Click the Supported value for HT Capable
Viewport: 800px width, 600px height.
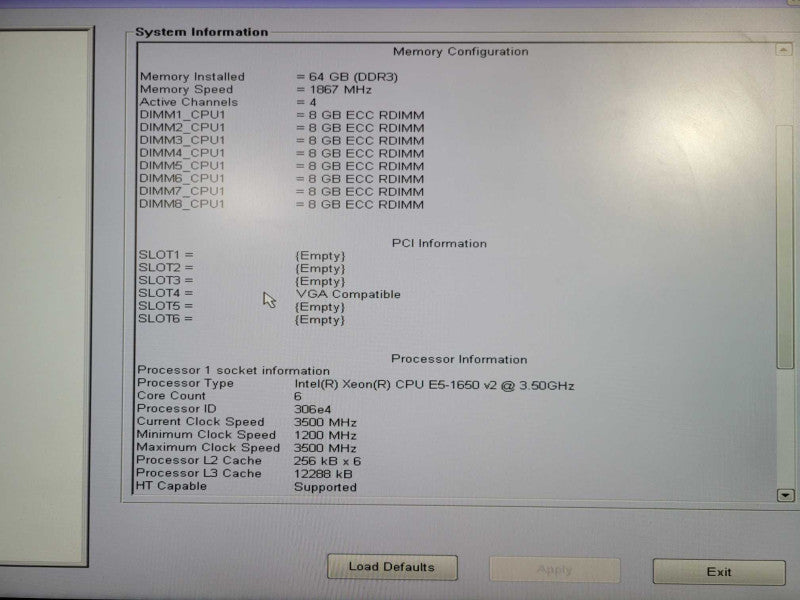click(x=325, y=487)
